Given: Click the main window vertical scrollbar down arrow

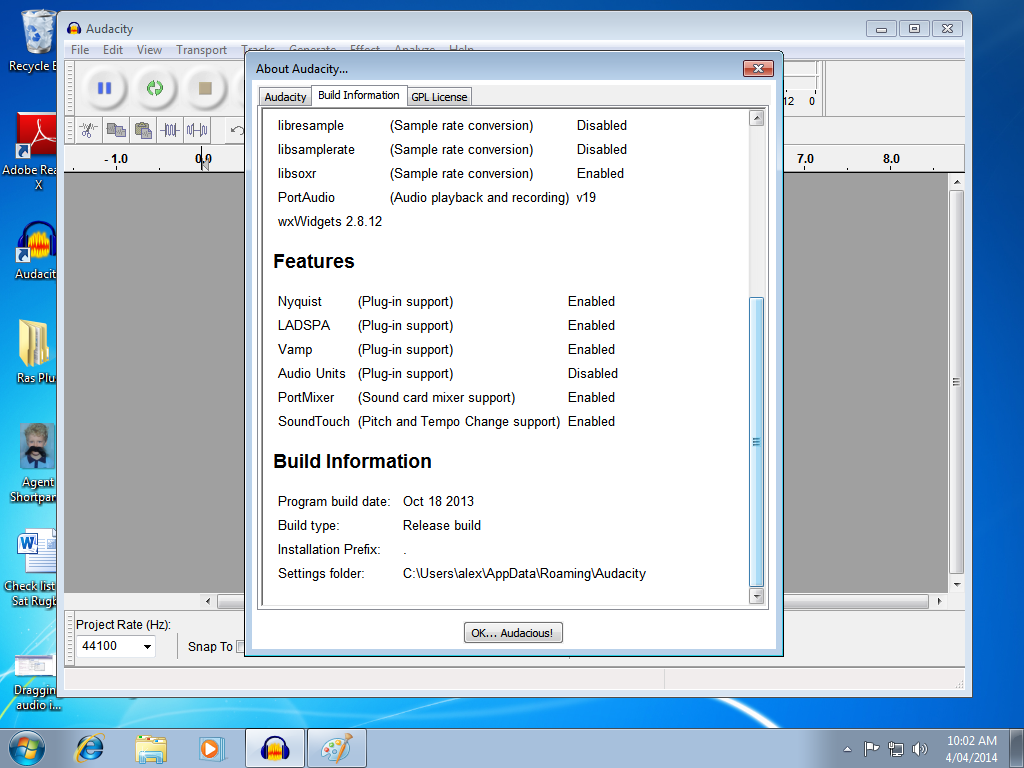Looking at the screenshot, I should [x=957, y=585].
